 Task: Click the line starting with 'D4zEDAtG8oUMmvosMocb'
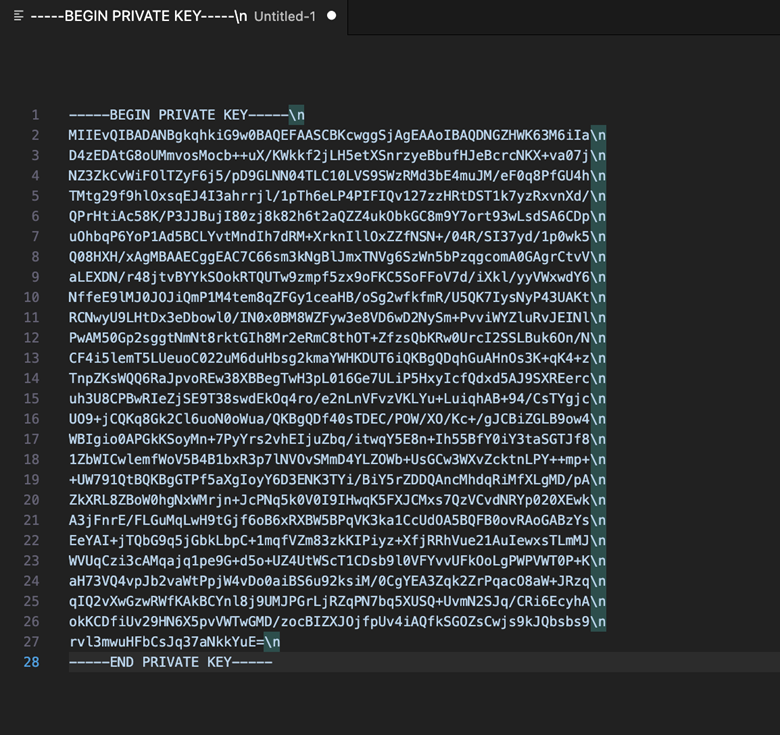[337, 156]
